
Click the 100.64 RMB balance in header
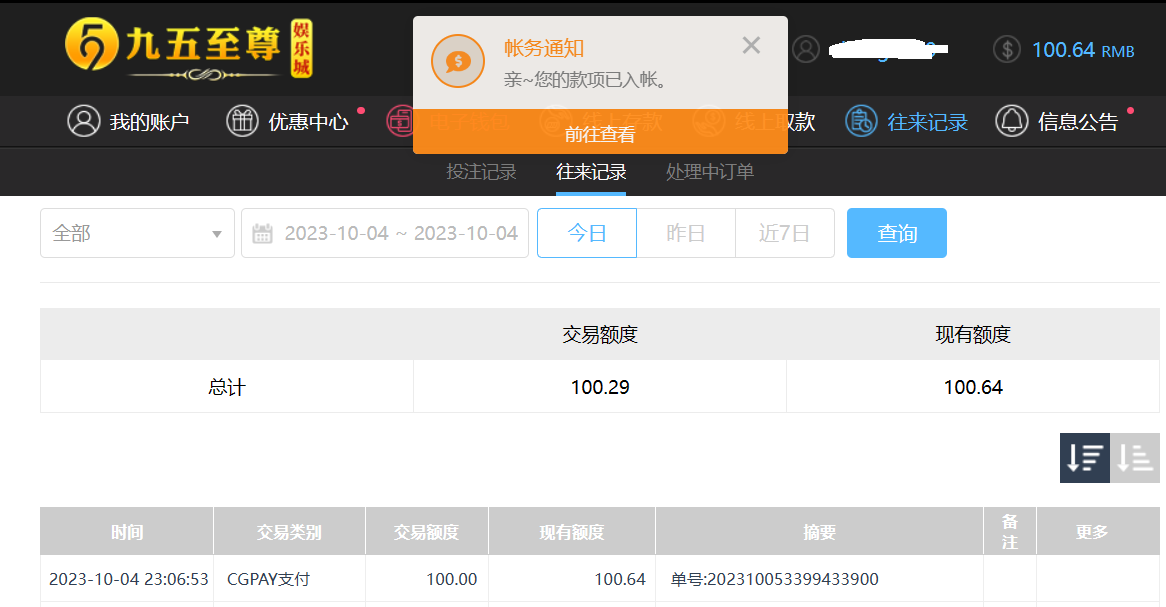(1083, 50)
